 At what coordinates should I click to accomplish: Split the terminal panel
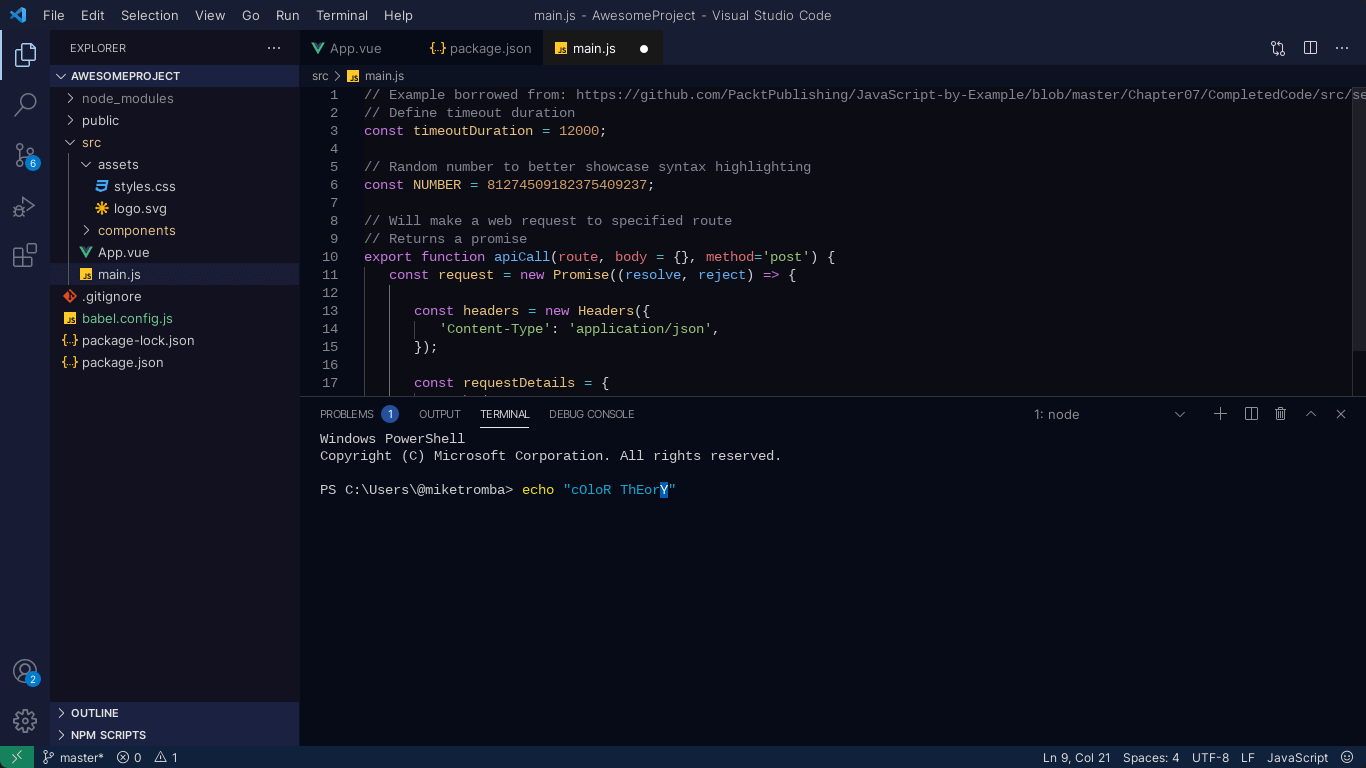tap(1251, 414)
